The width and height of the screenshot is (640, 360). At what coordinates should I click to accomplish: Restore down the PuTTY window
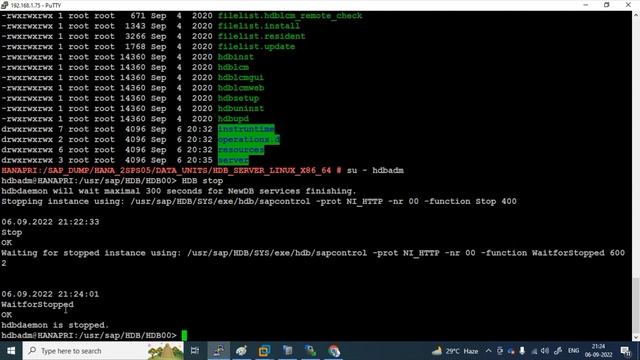607,5
